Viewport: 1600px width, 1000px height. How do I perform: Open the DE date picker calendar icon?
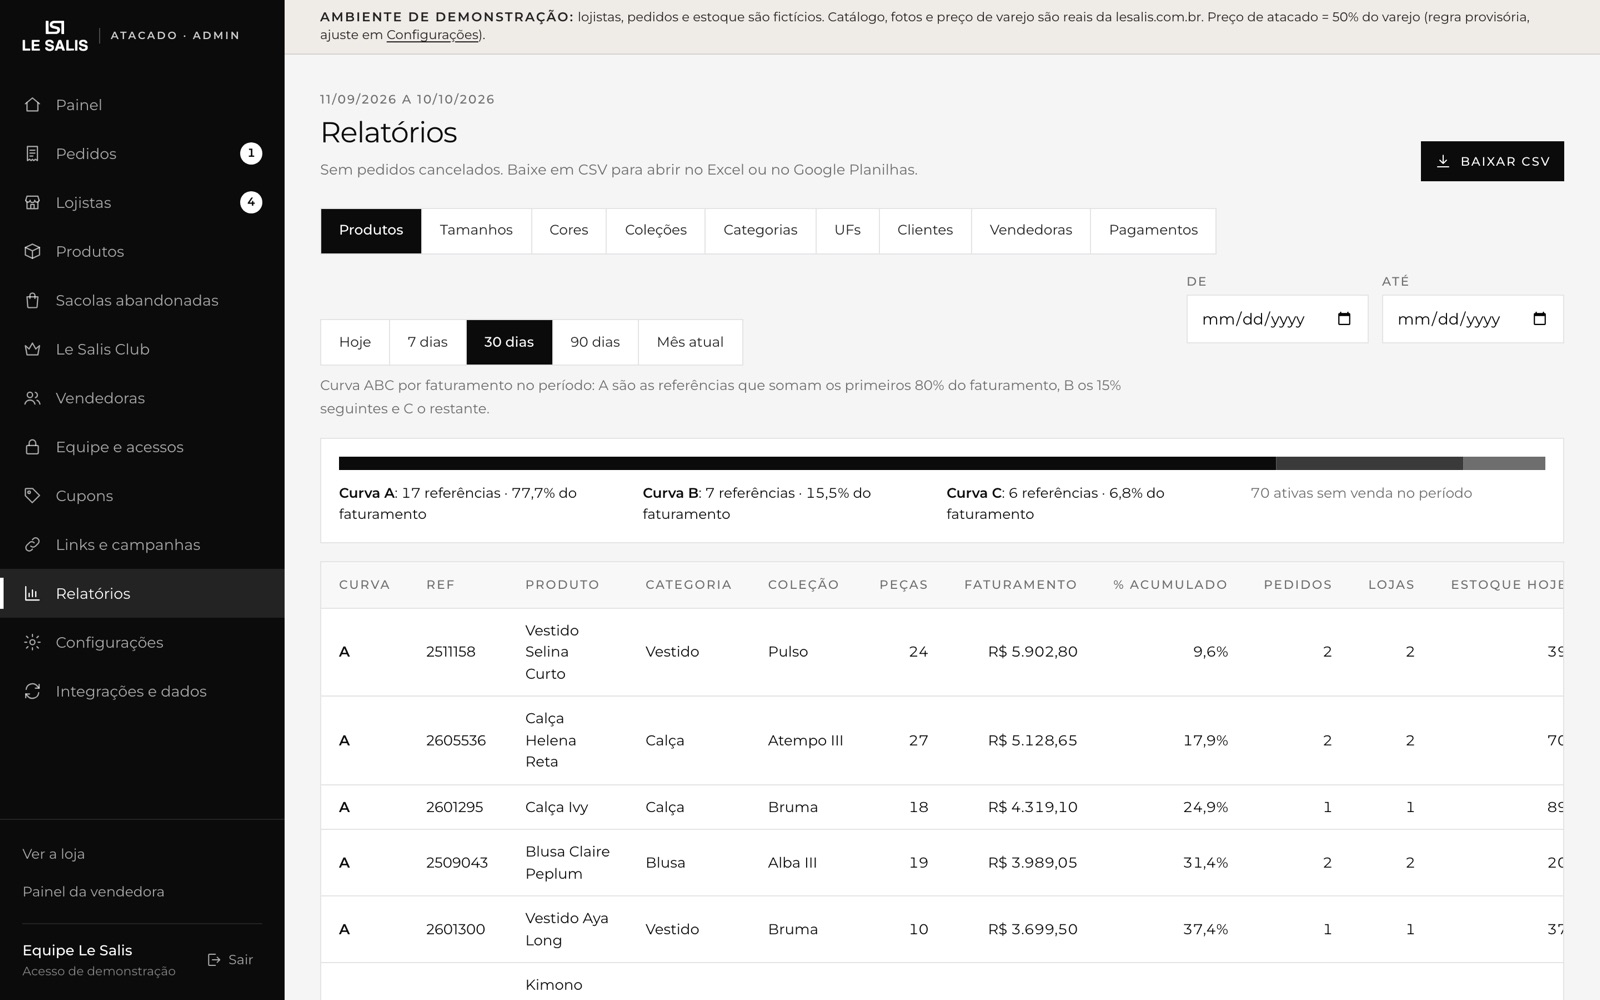pyautogui.click(x=1344, y=319)
